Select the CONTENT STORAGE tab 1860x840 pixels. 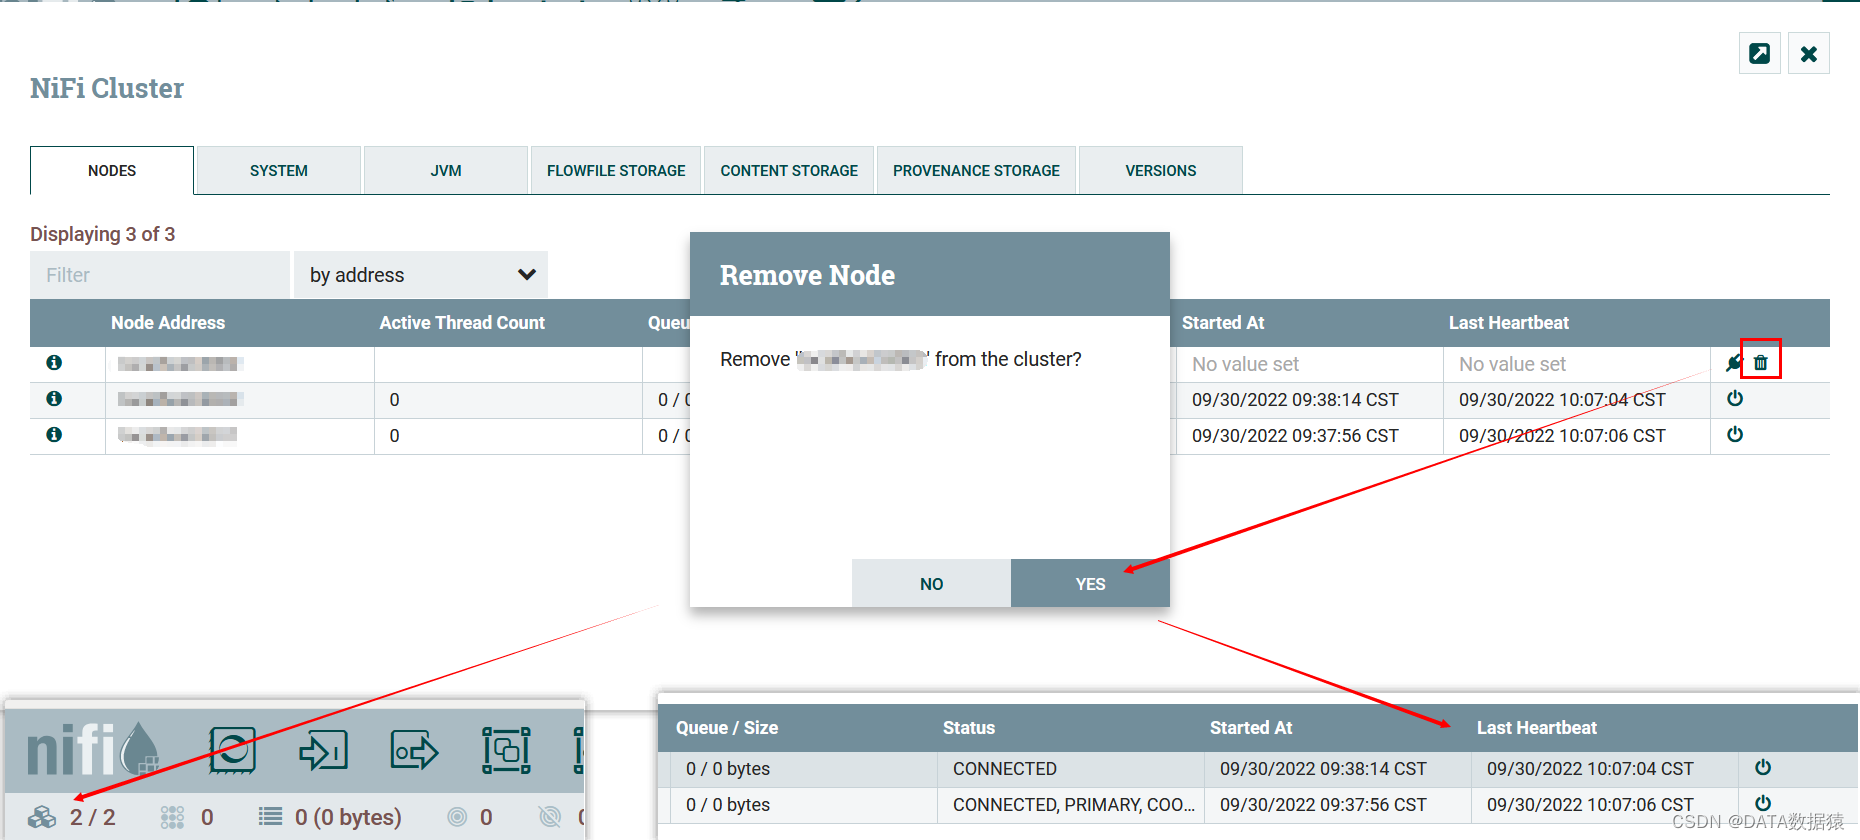point(789,171)
